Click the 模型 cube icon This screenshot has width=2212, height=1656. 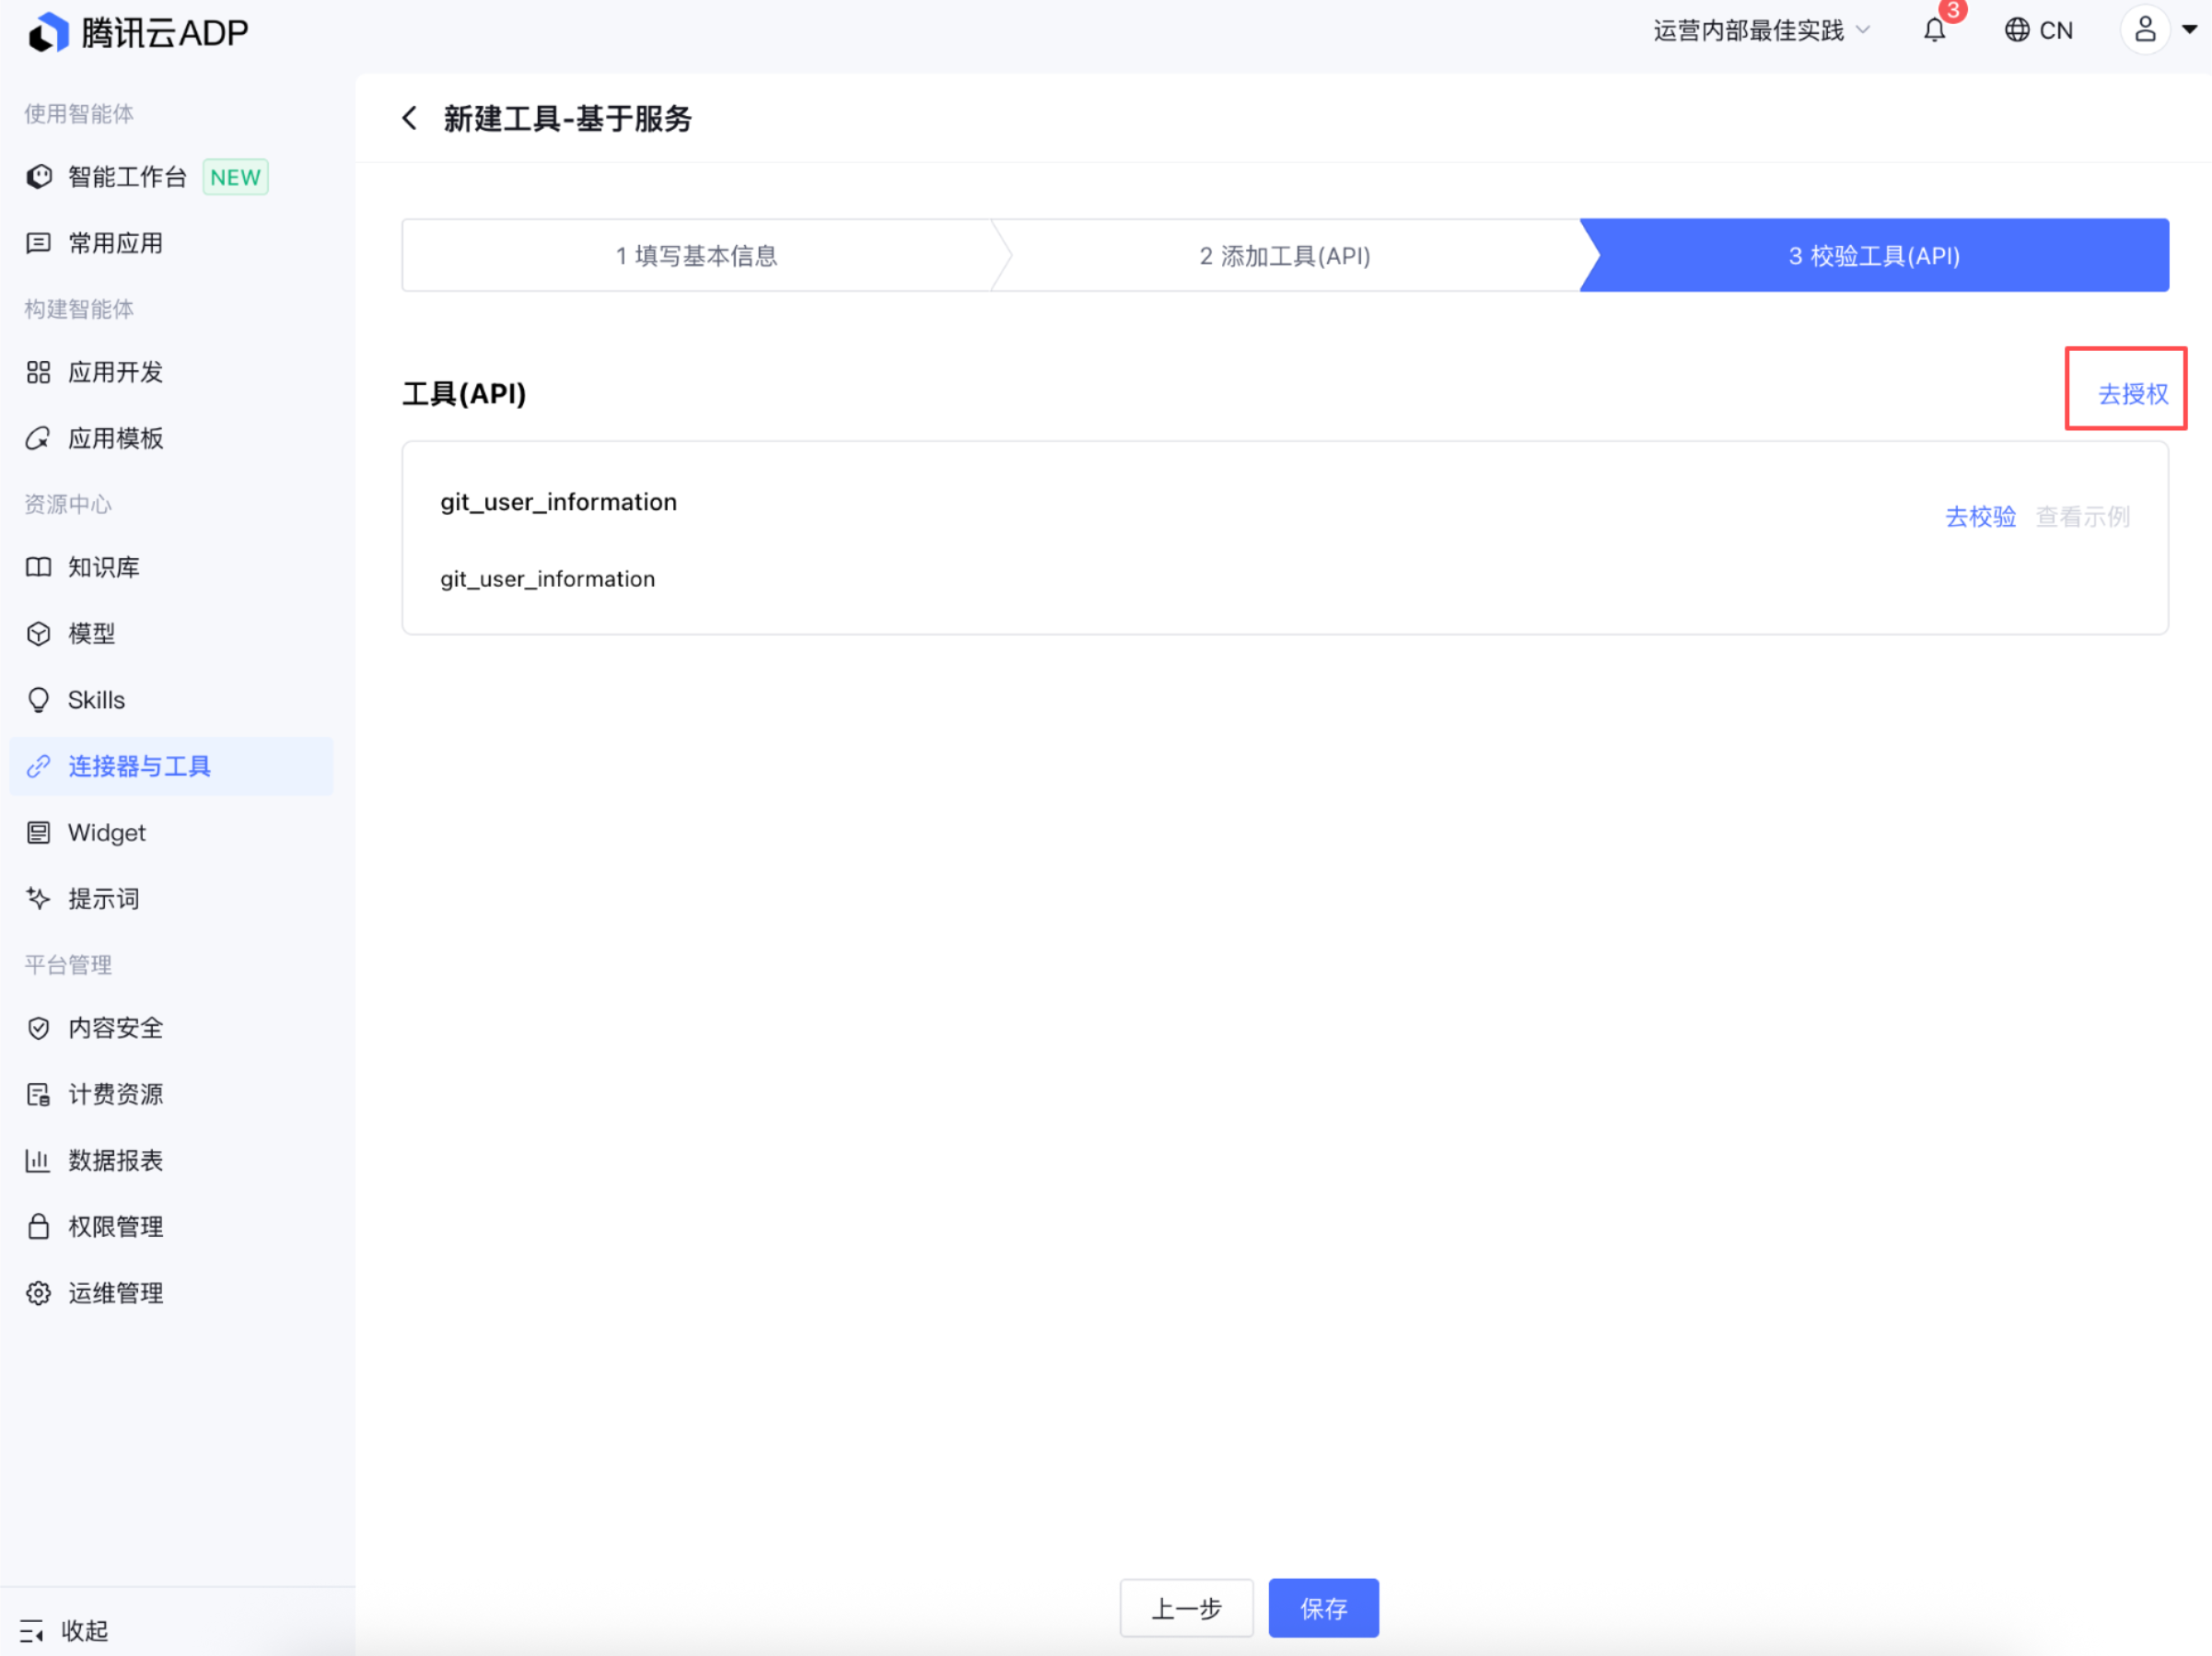click(x=38, y=633)
